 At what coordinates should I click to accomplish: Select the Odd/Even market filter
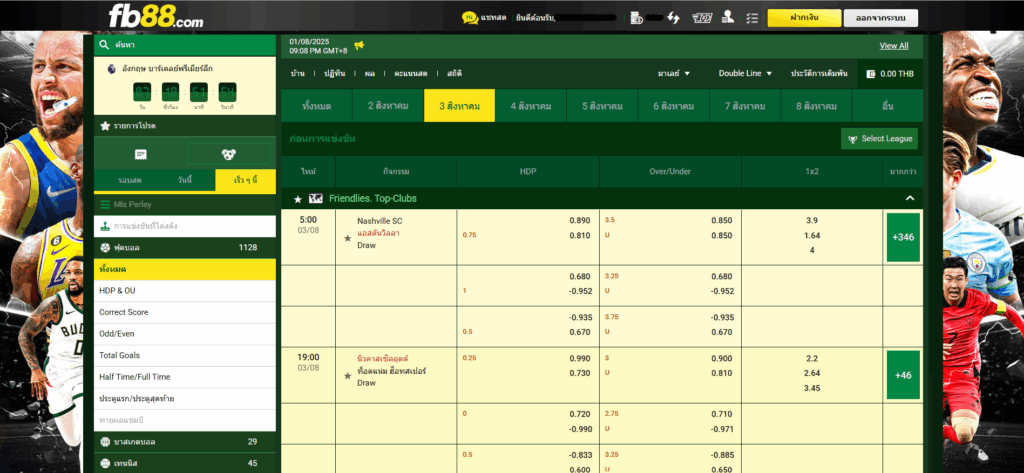pos(185,334)
